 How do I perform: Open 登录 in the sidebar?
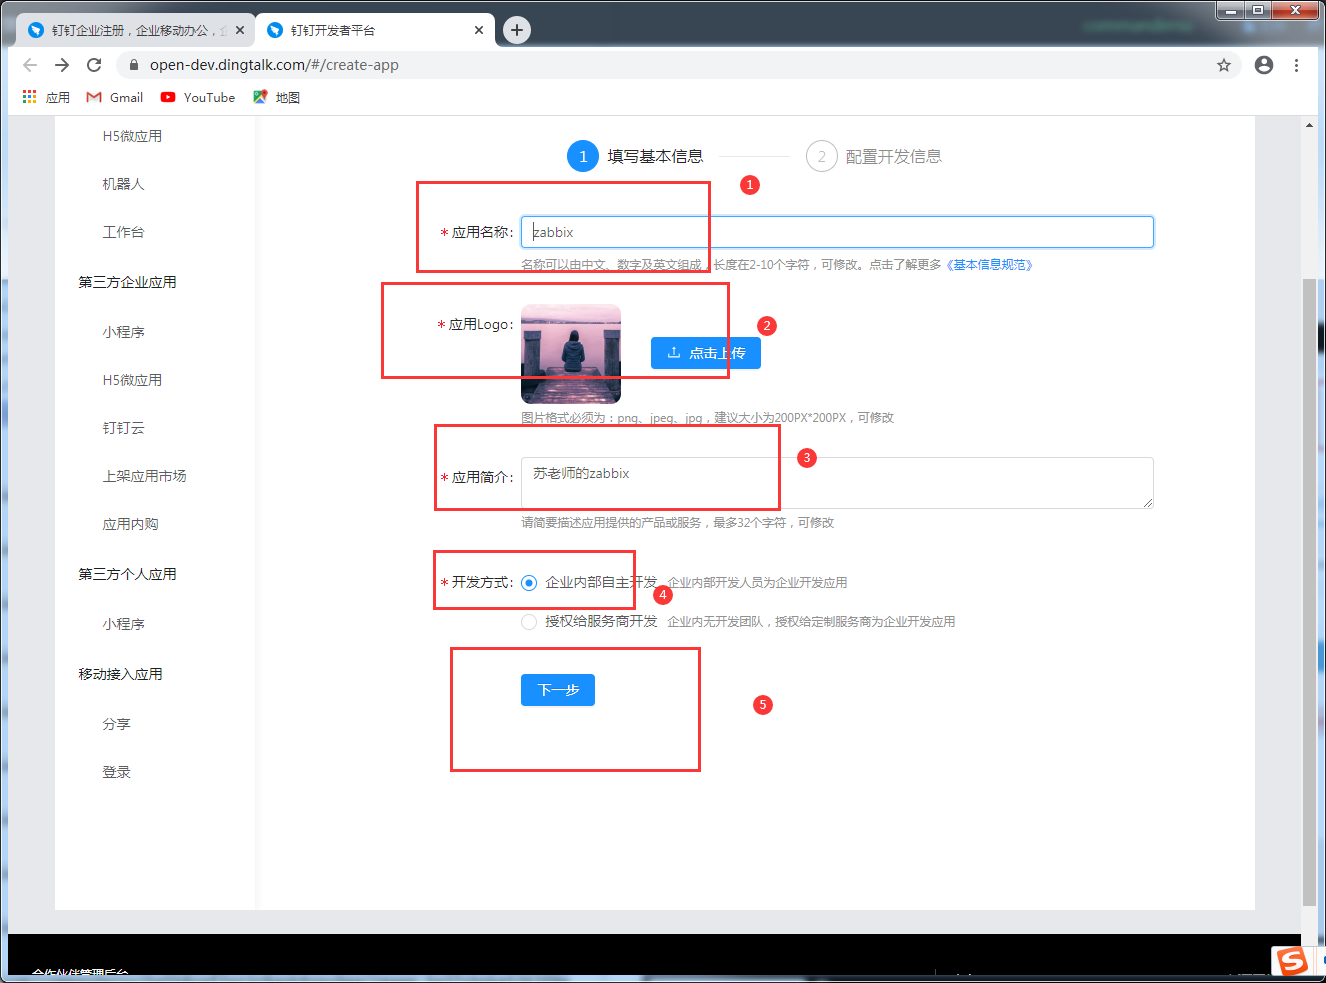coord(116,772)
